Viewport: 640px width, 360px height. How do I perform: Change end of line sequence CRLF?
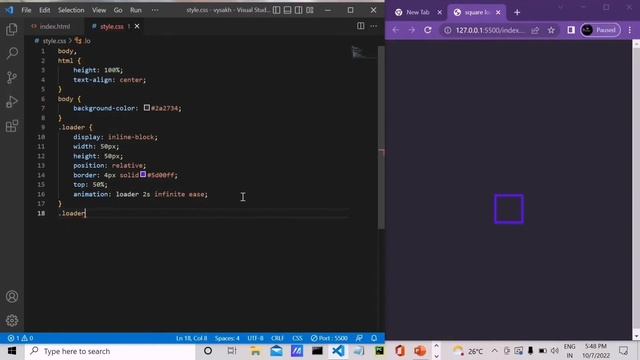[x=277, y=338]
